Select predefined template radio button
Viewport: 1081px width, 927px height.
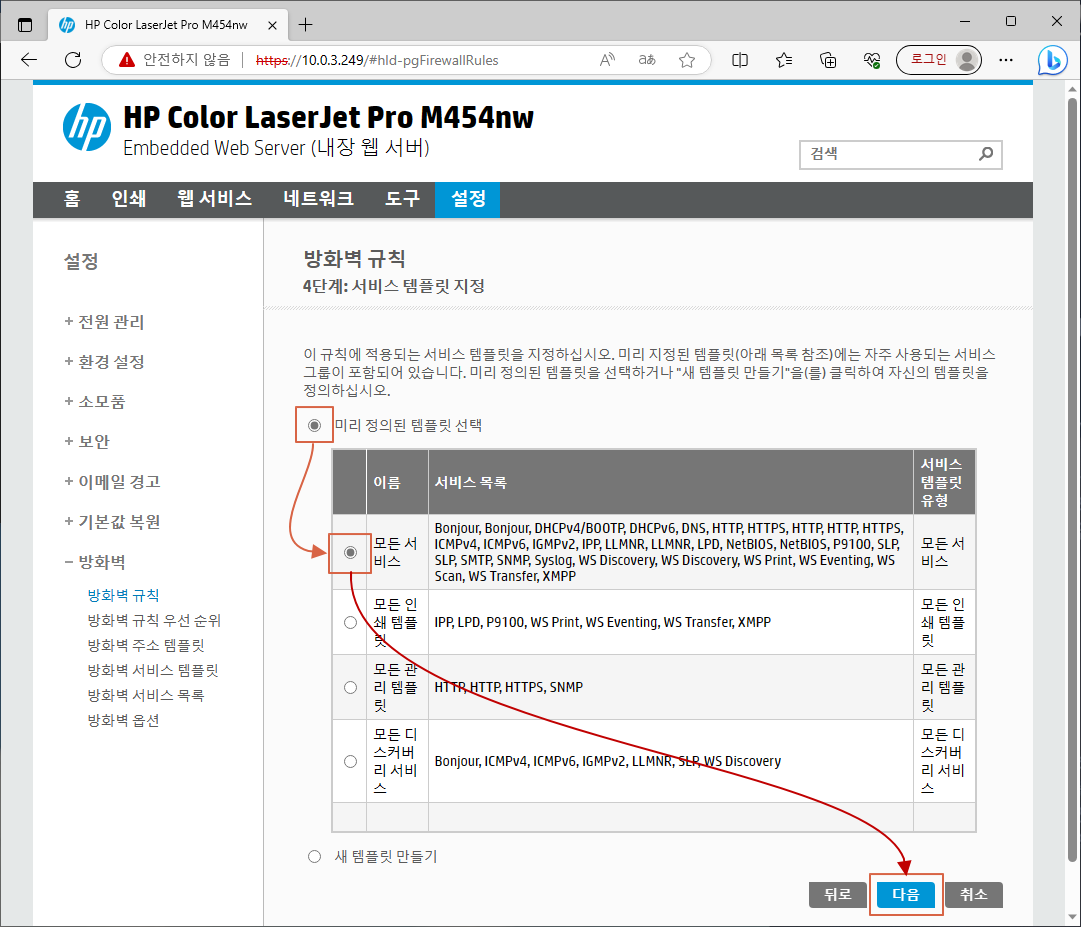pyautogui.click(x=314, y=425)
